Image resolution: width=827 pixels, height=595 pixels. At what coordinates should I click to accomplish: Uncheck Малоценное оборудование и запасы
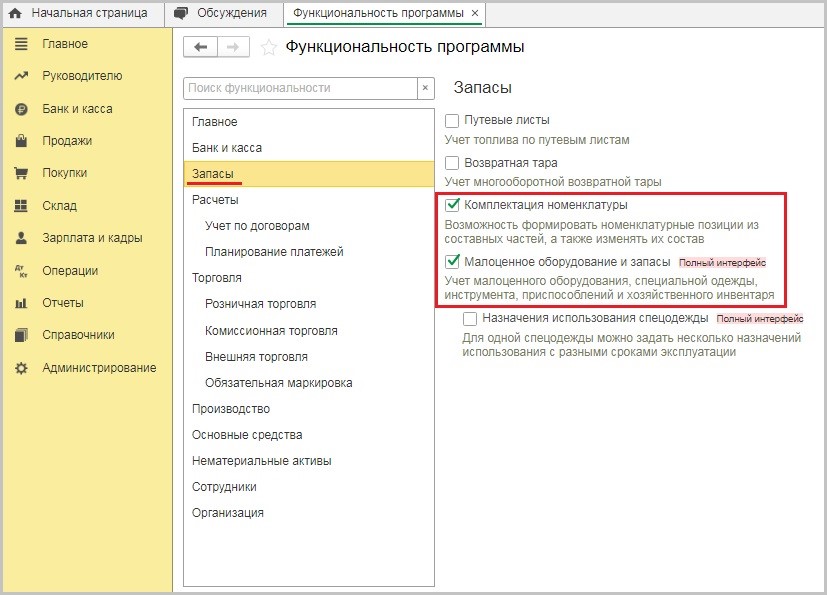[452, 262]
